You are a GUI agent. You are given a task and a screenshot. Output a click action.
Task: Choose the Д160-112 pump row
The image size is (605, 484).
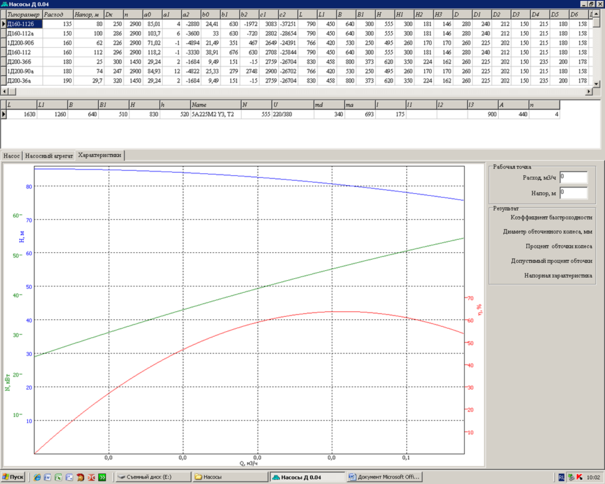click(22, 53)
